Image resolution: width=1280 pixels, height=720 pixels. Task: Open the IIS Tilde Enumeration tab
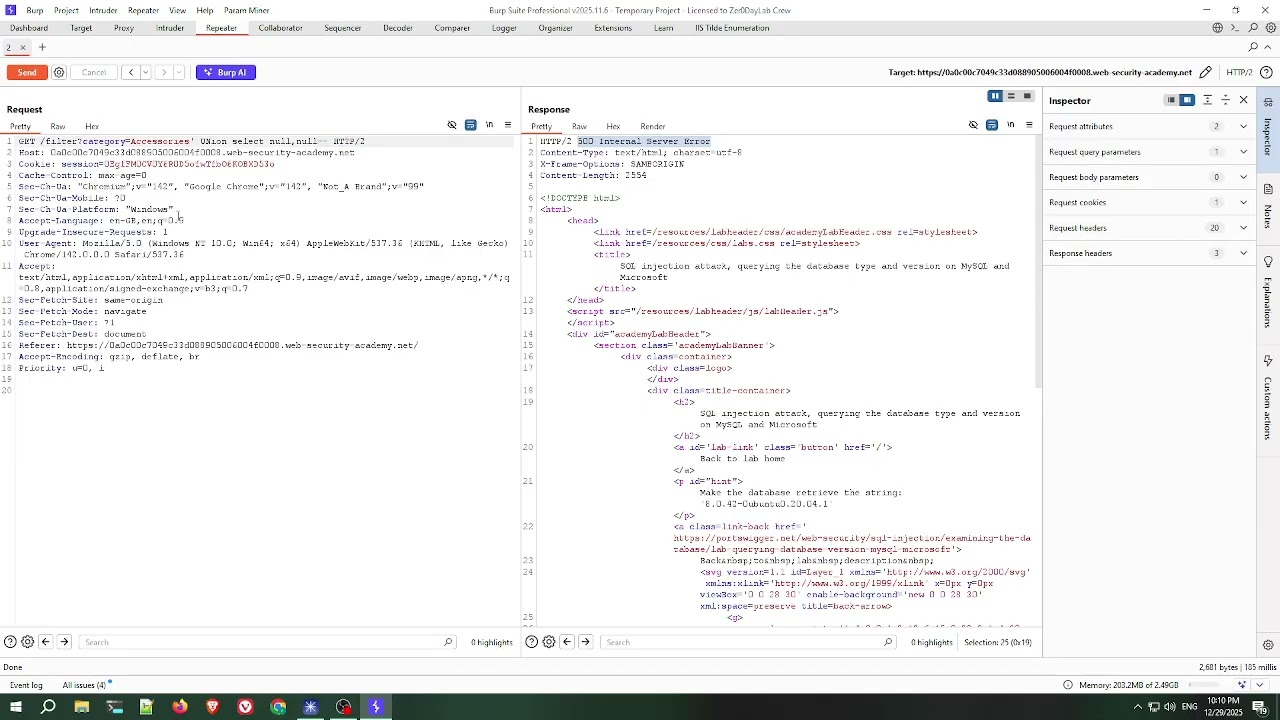click(x=732, y=28)
